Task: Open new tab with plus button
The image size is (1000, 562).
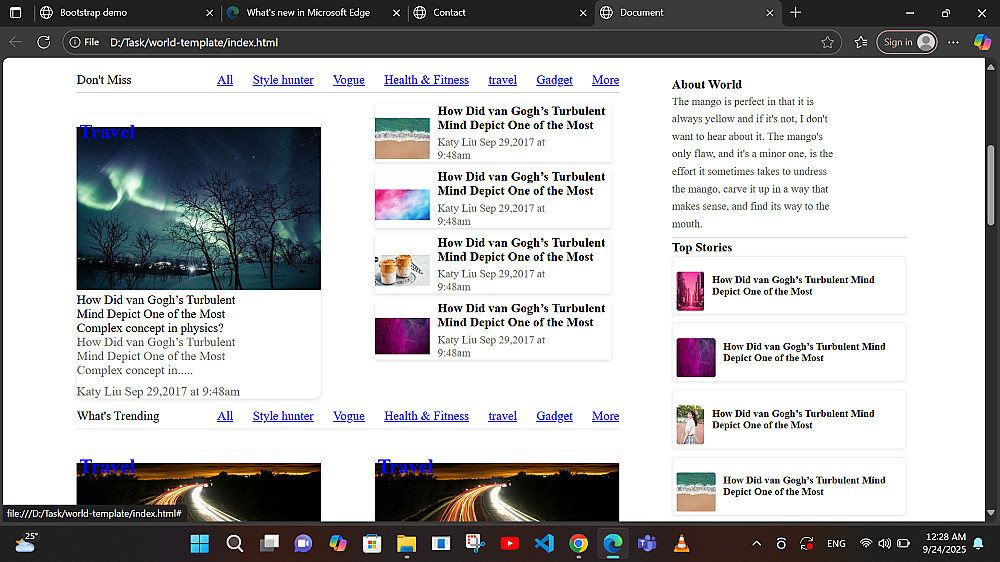Action: [x=795, y=12]
